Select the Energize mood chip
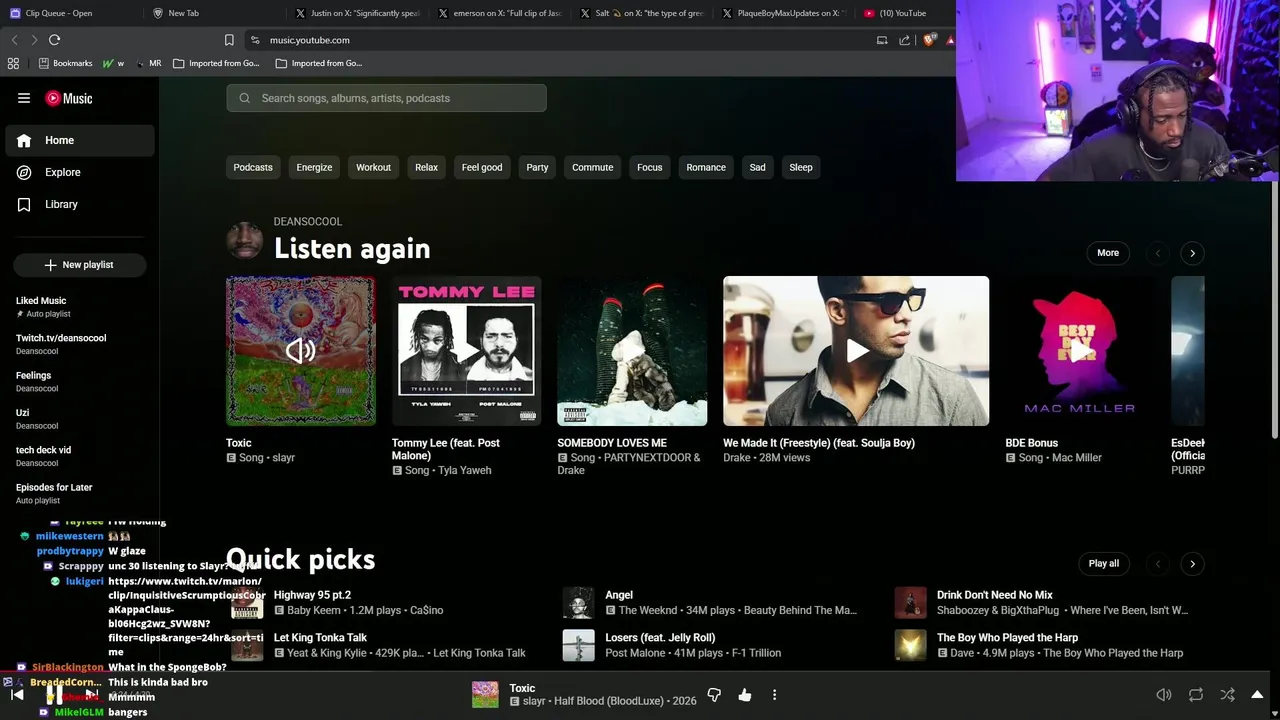Screen dimensions: 1280x720 click(x=314, y=167)
